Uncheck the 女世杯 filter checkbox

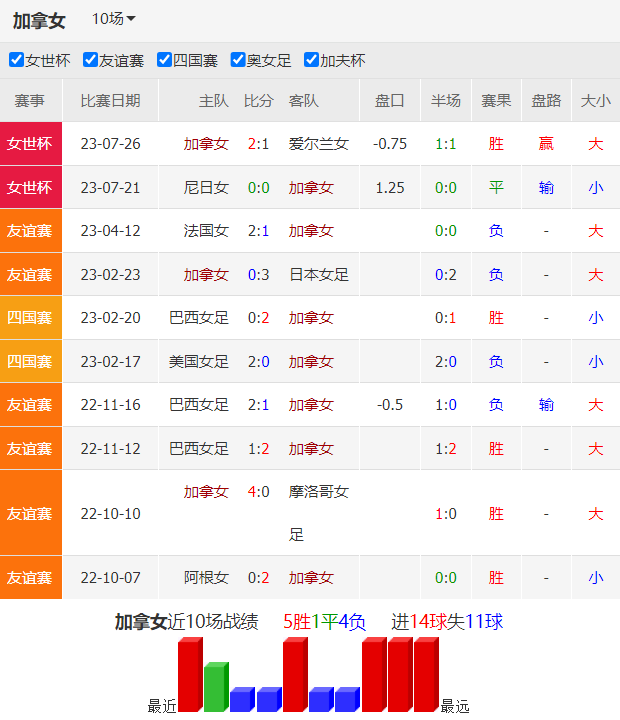(x=16, y=60)
